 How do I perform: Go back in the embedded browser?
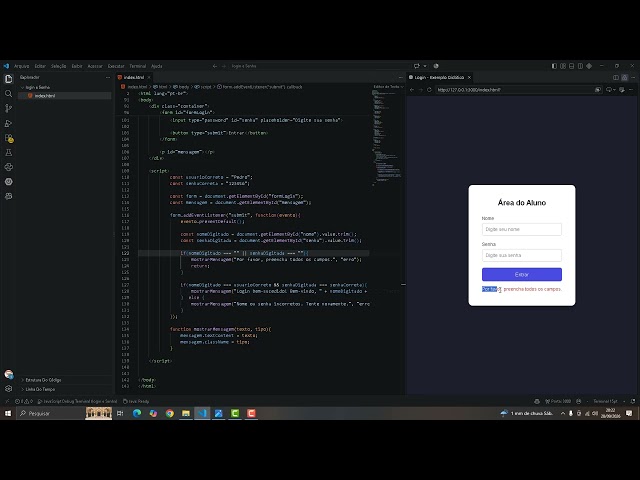coord(412,90)
